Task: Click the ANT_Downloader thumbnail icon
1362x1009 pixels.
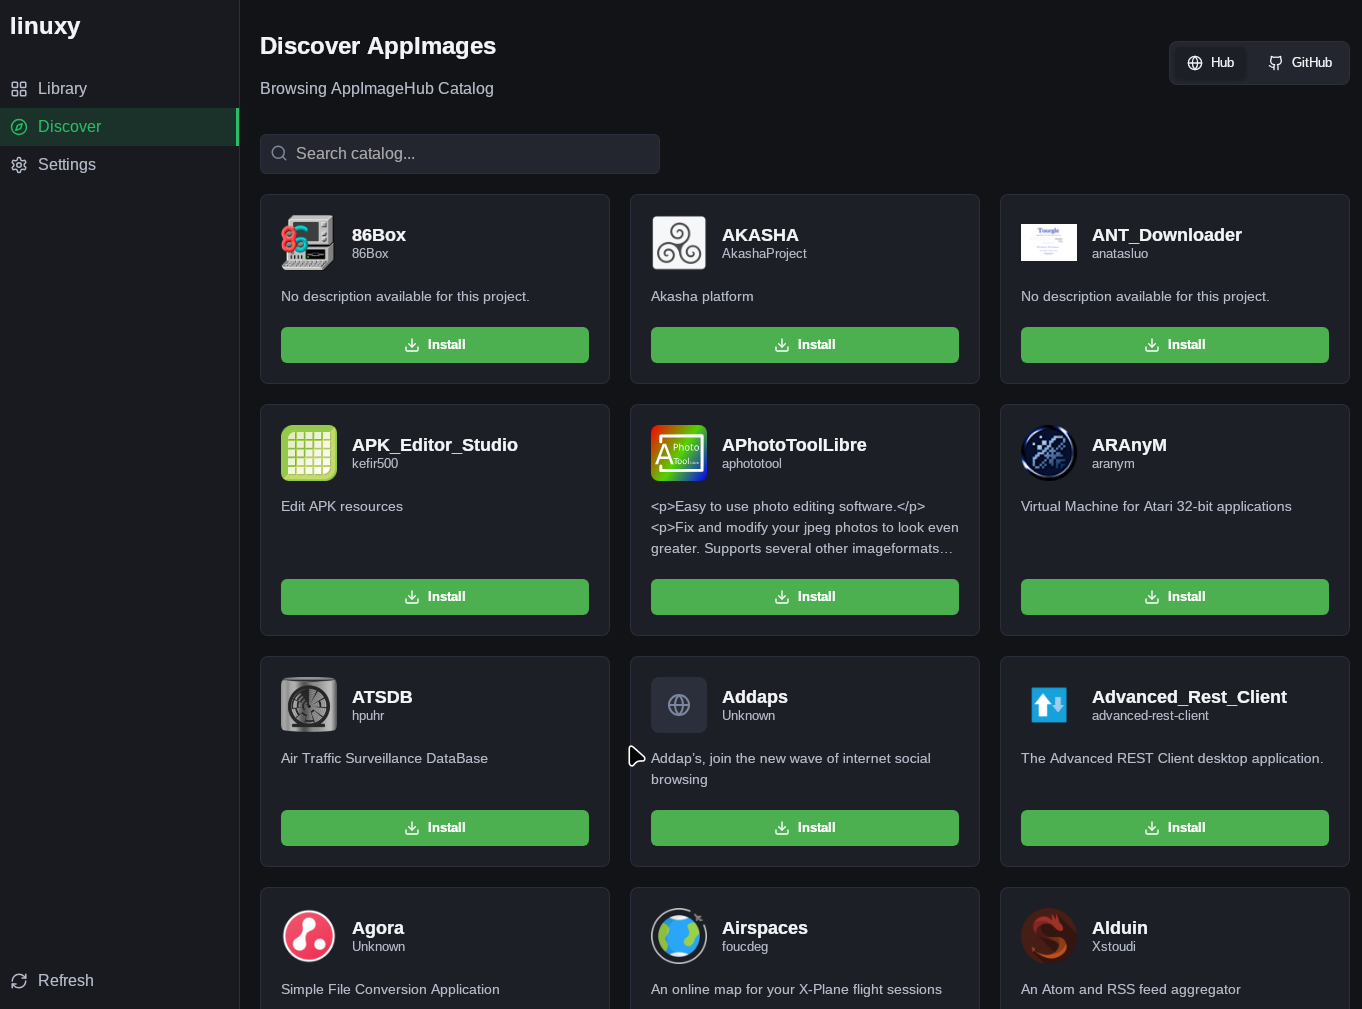Action: 1049,243
